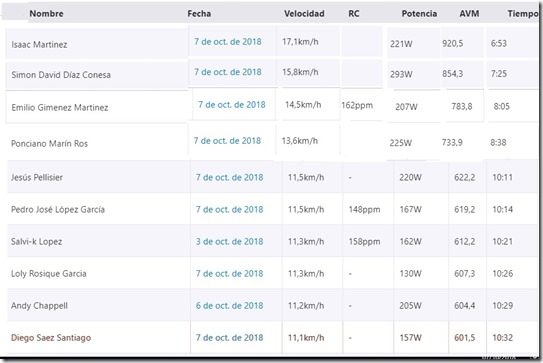
Task: Click the Fecha column header
Action: pyautogui.click(x=199, y=14)
